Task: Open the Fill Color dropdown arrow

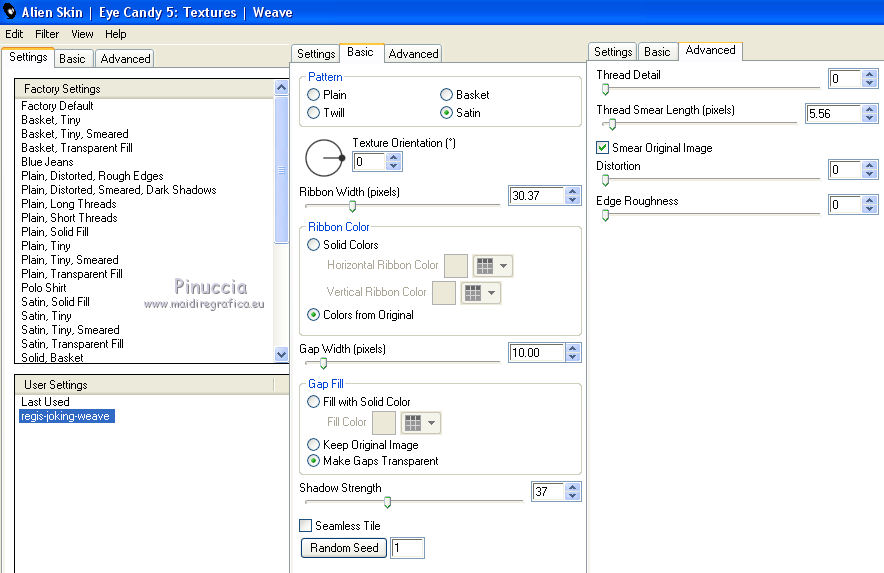Action: click(431, 422)
